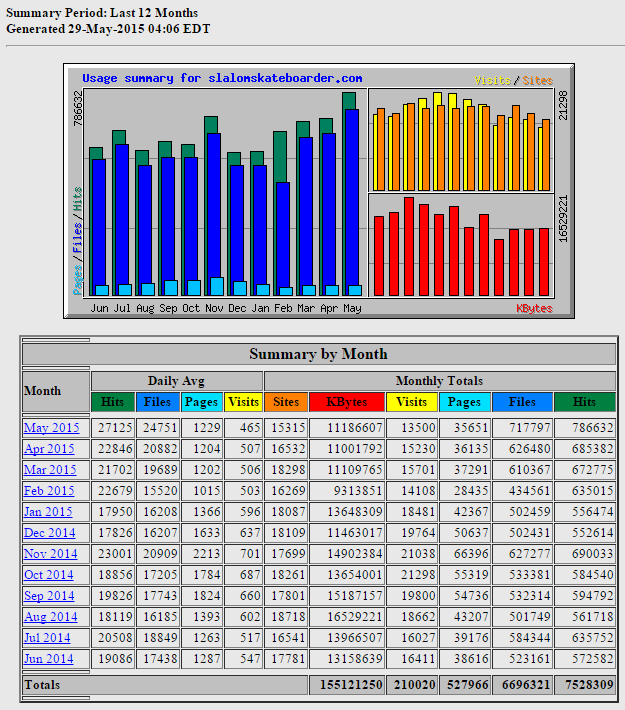Click the orange Sites column header
The height and width of the screenshot is (710, 625).
pos(286,402)
